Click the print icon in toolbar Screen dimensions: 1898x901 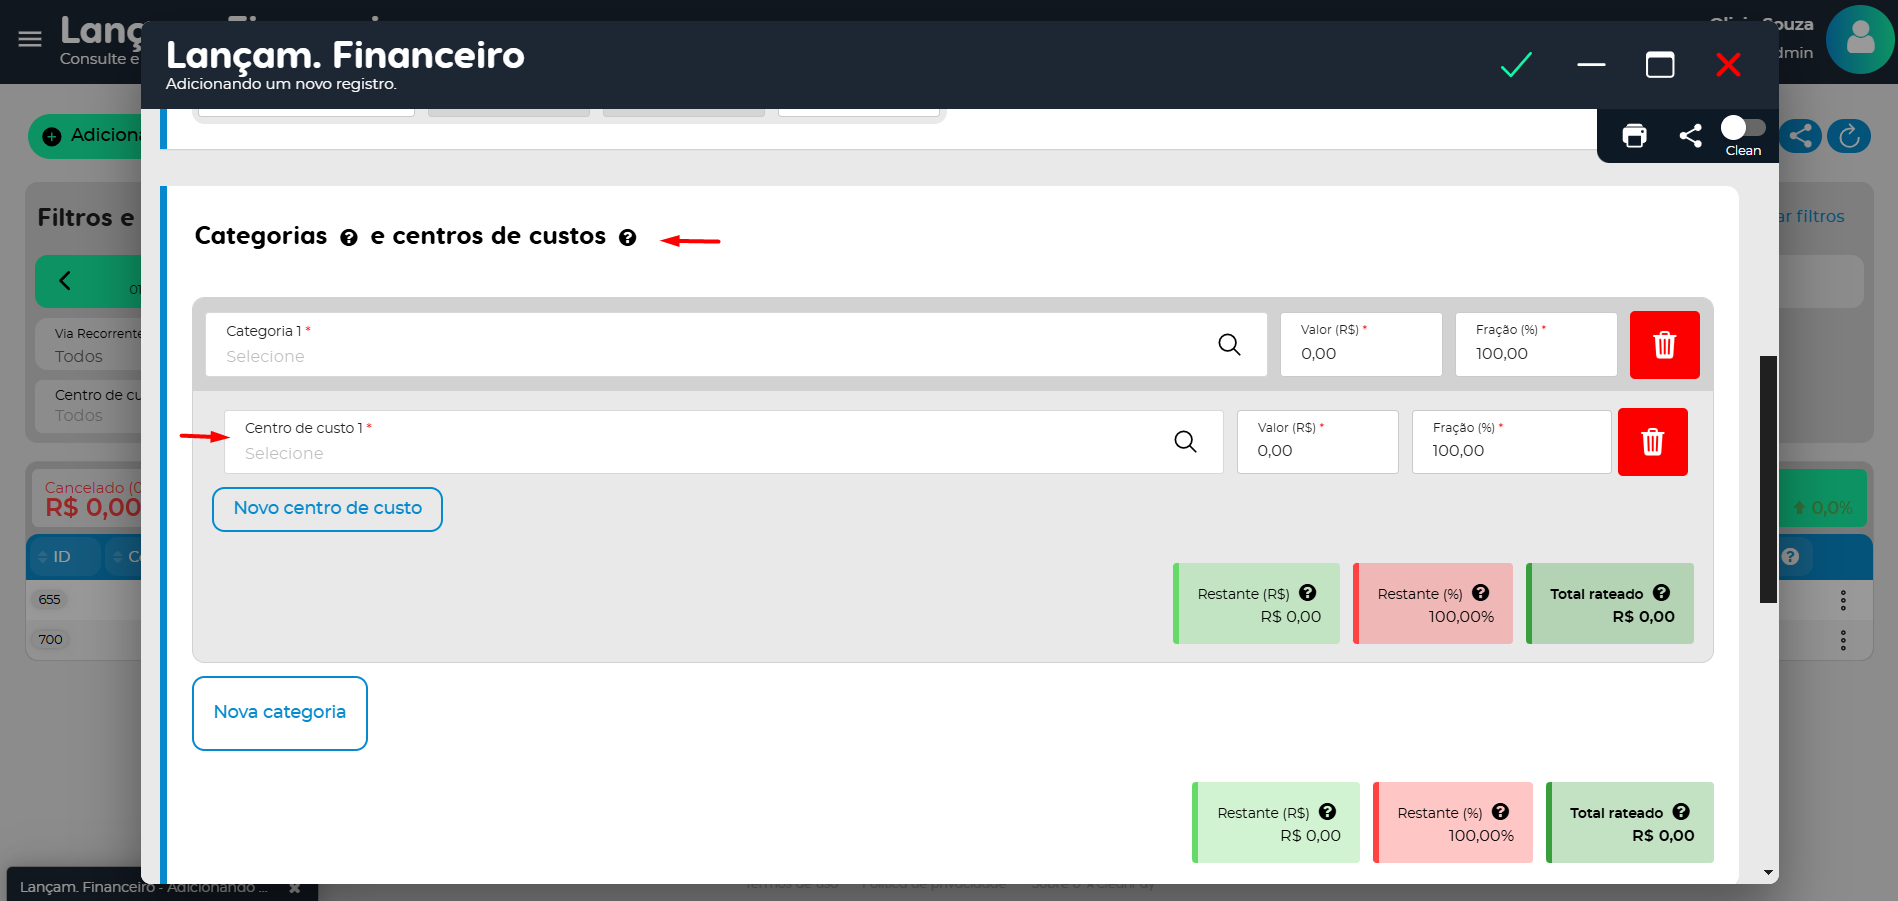pos(1634,136)
